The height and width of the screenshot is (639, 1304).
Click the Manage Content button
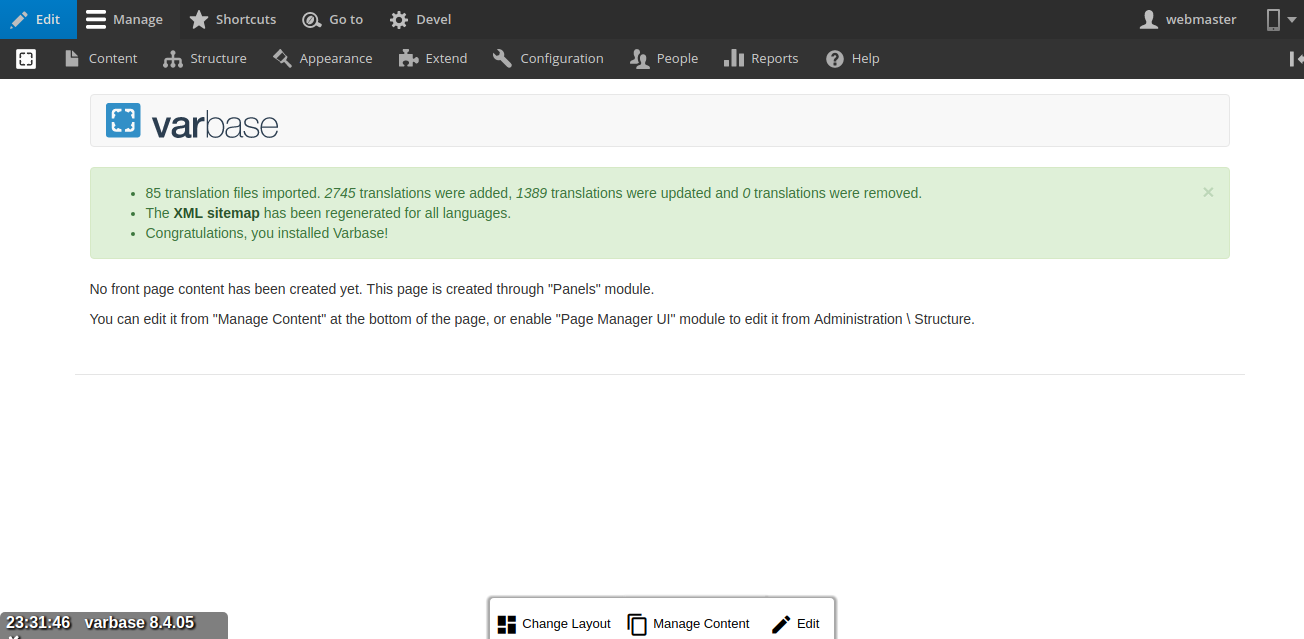(689, 624)
